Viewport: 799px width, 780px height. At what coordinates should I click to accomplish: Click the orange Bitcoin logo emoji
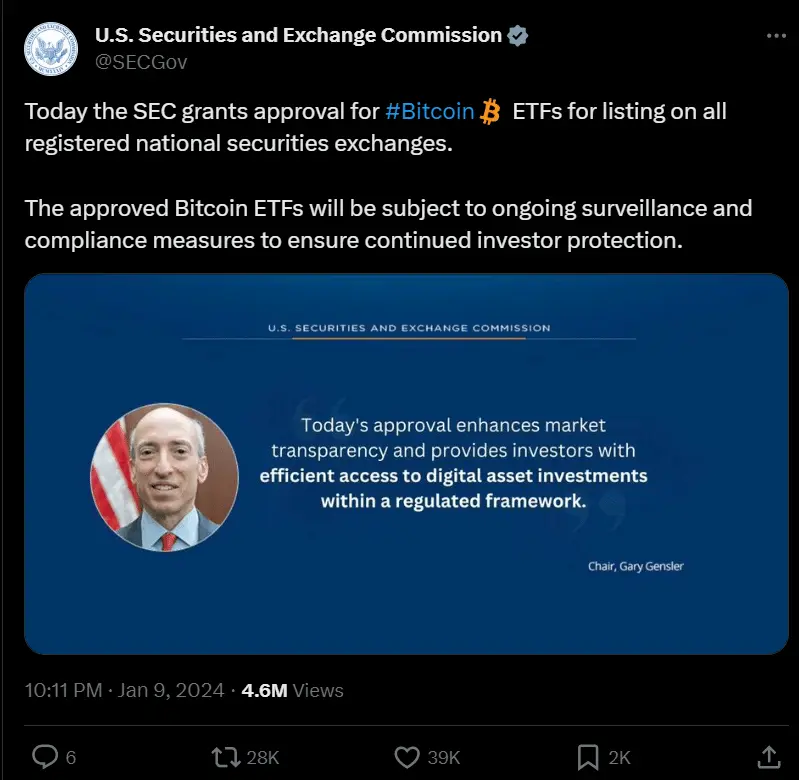coord(490,111)
